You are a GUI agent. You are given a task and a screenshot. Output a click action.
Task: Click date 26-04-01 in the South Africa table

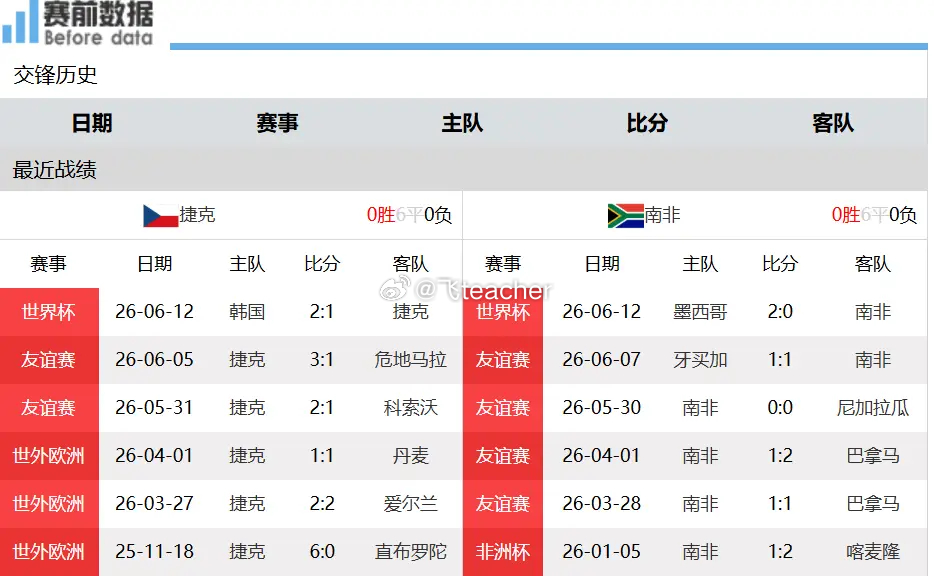tap(602, 456)
